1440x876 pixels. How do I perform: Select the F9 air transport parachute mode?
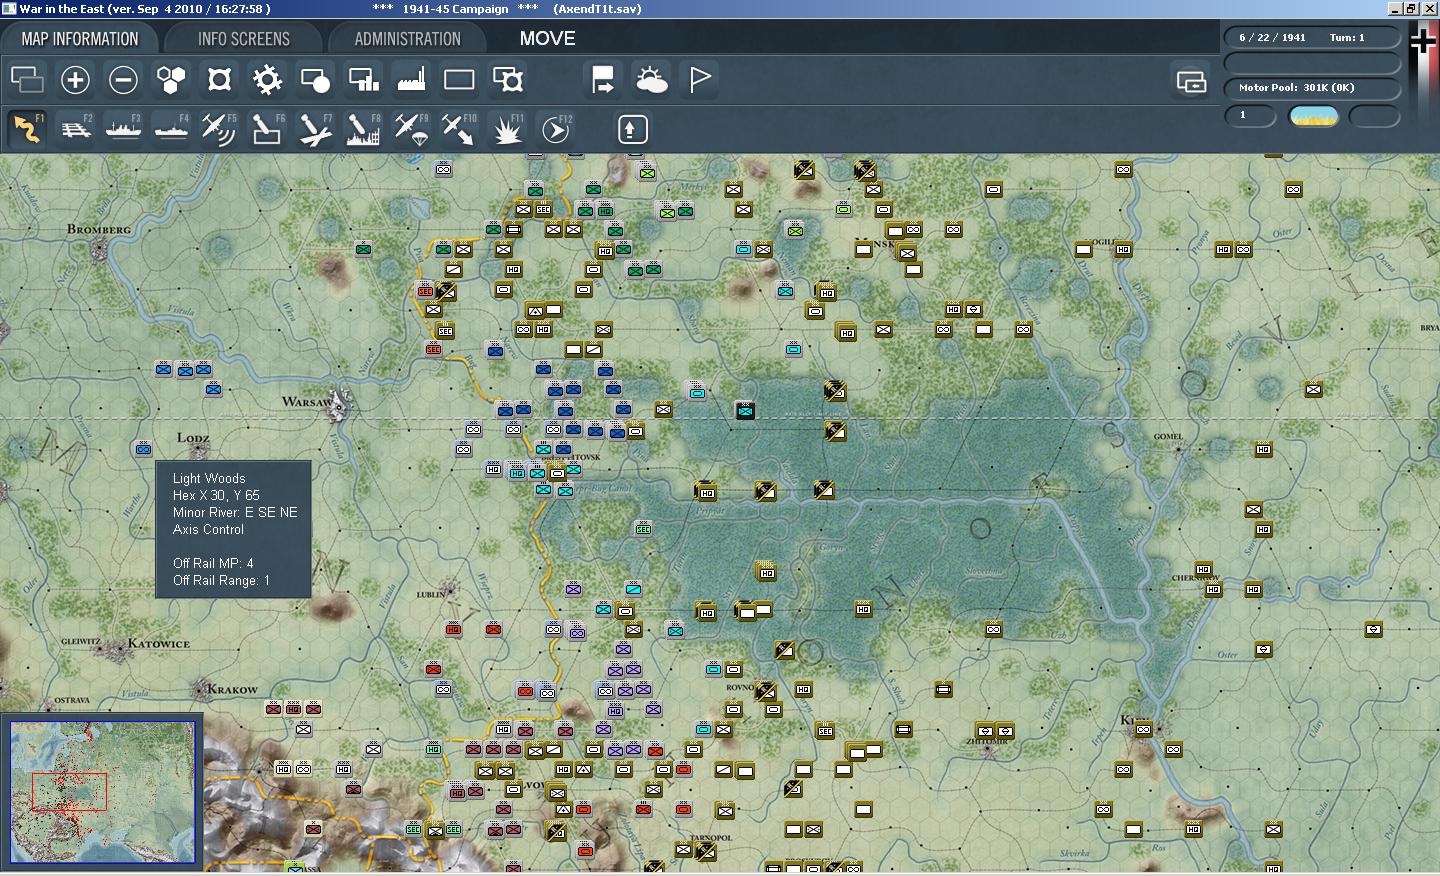click(x=411, y=129)
